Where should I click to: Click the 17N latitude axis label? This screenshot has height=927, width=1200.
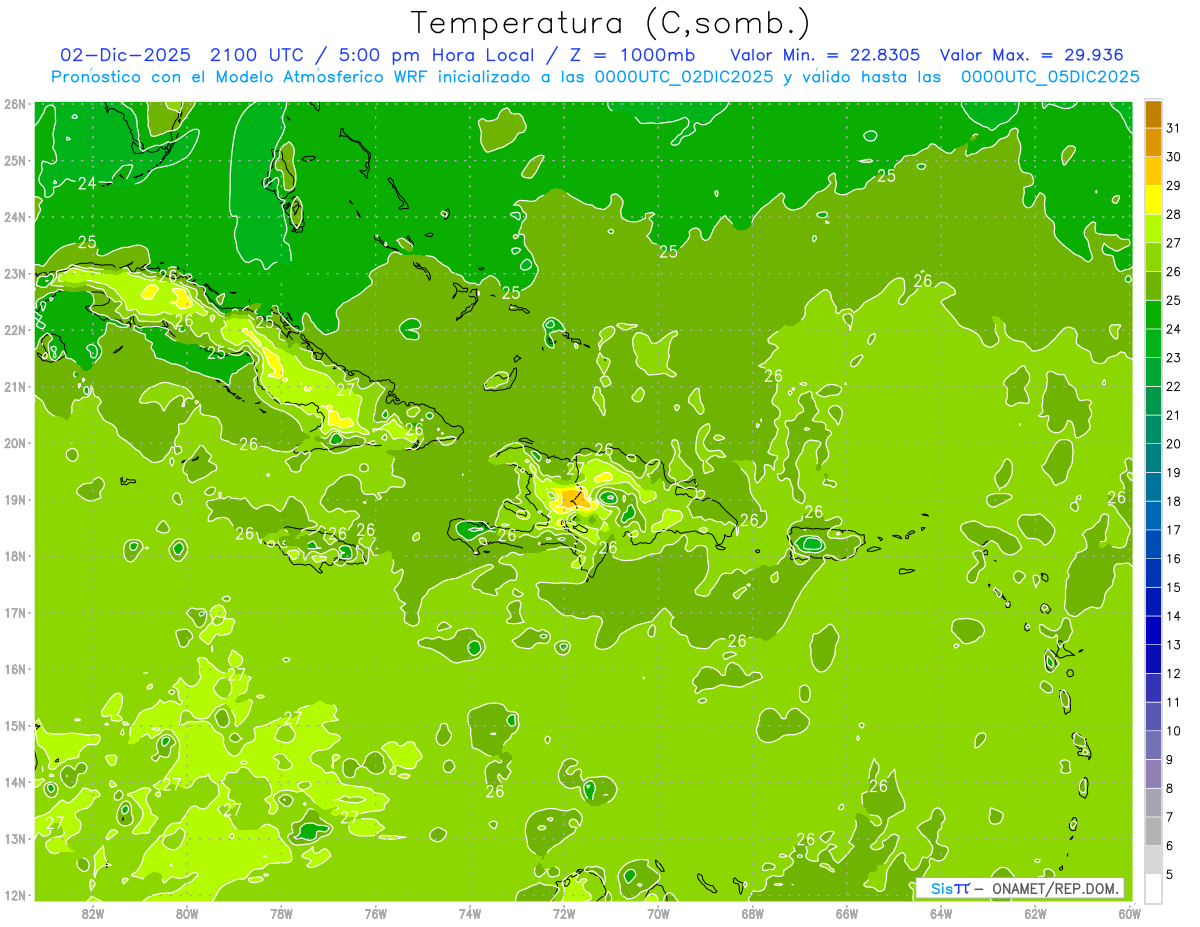coord(14,613)
